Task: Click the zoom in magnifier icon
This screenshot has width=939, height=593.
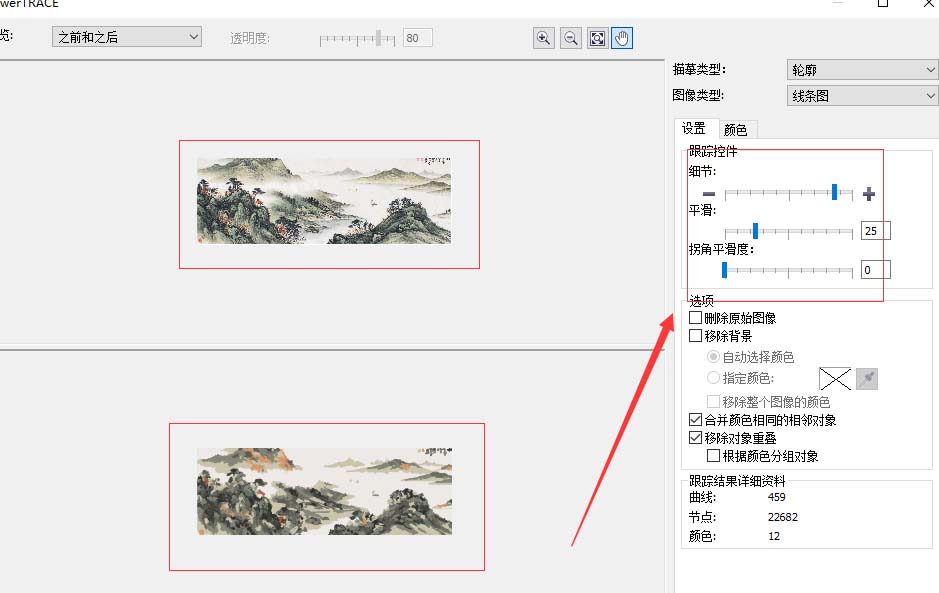Action: (544, 38)
